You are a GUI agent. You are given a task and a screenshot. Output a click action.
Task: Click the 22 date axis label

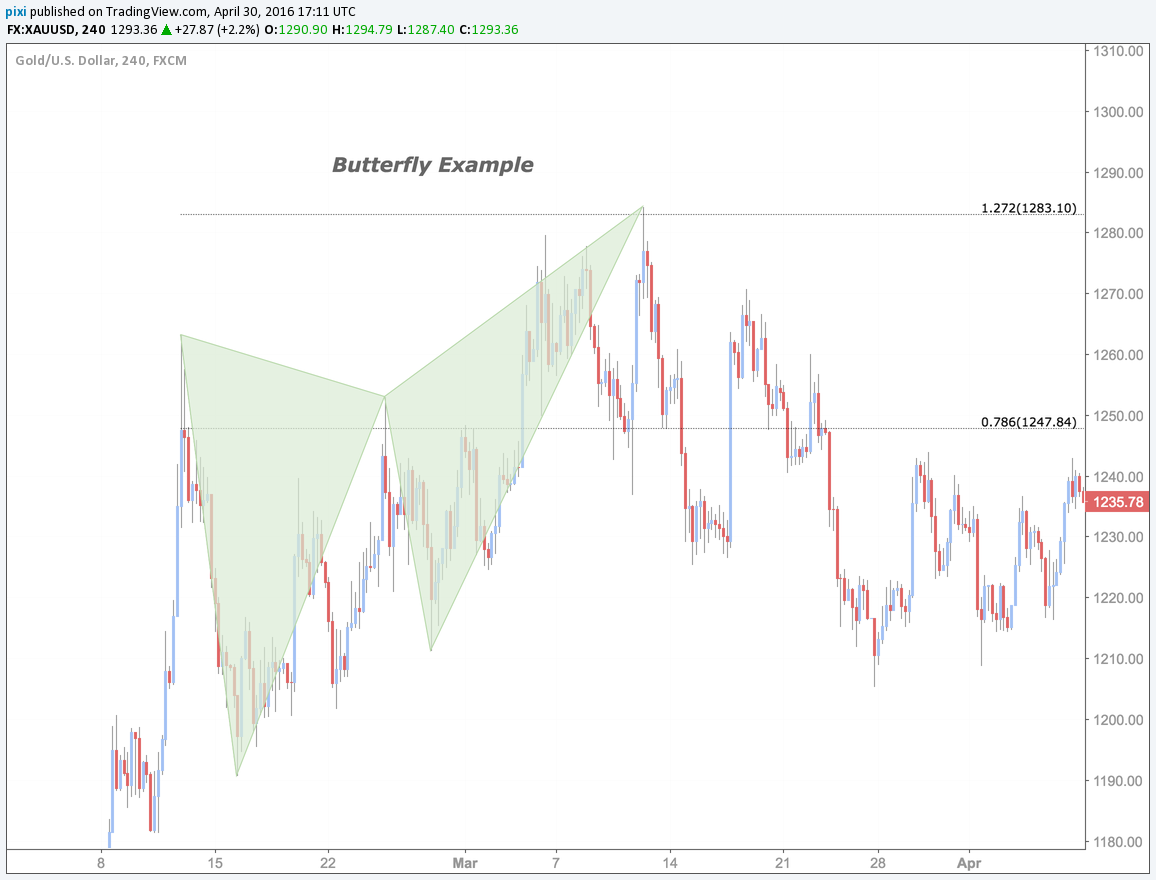[x=328, y=862]
